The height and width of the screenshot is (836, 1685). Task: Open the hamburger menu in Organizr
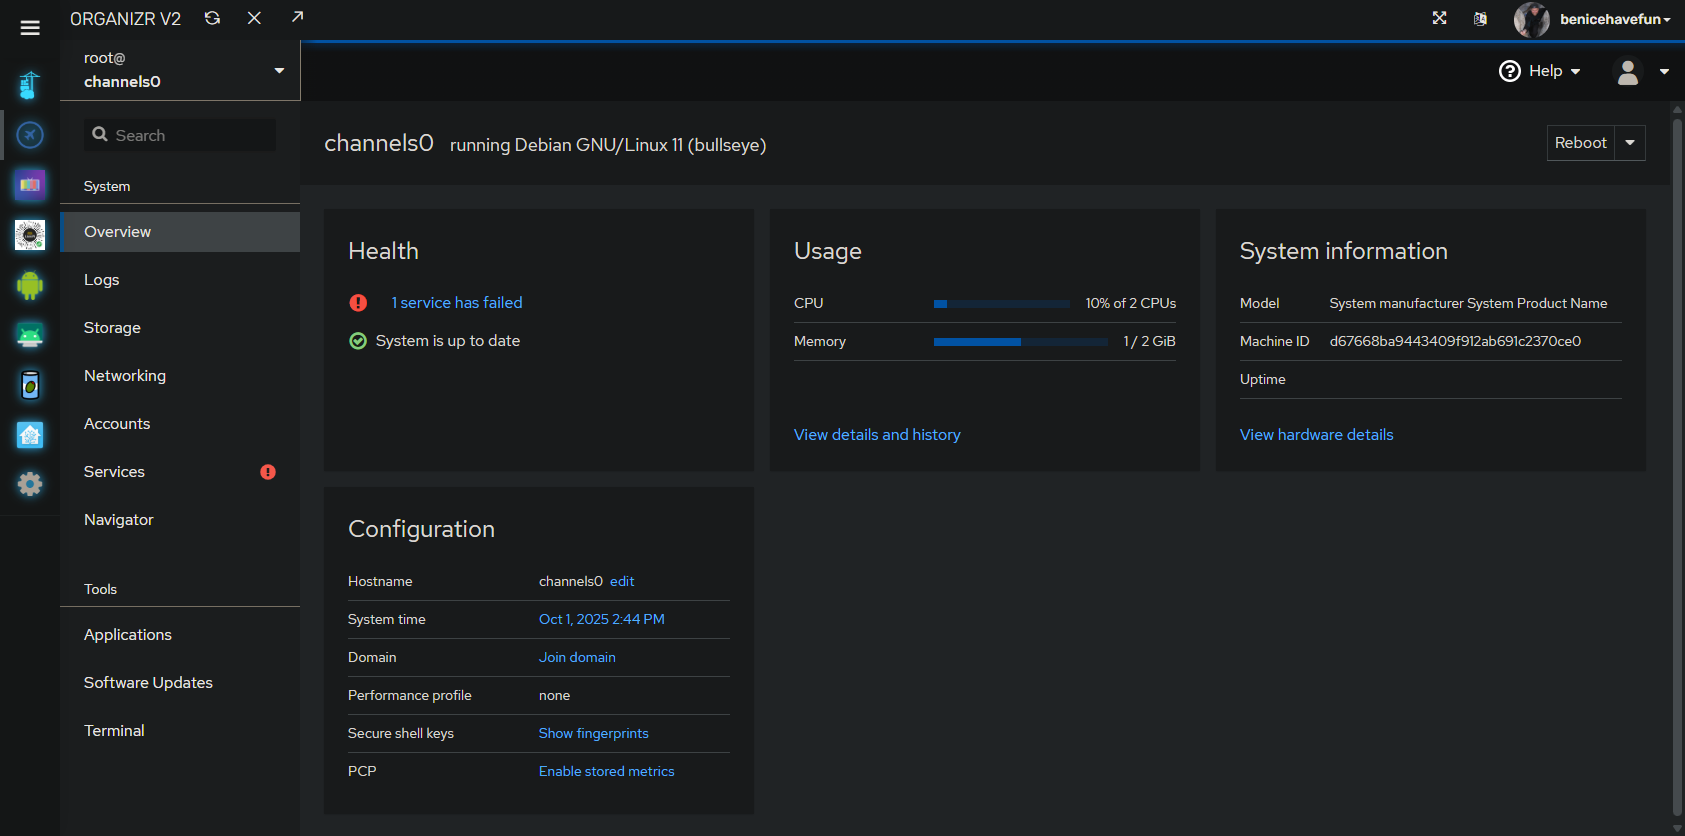click(x=30, y=28)
